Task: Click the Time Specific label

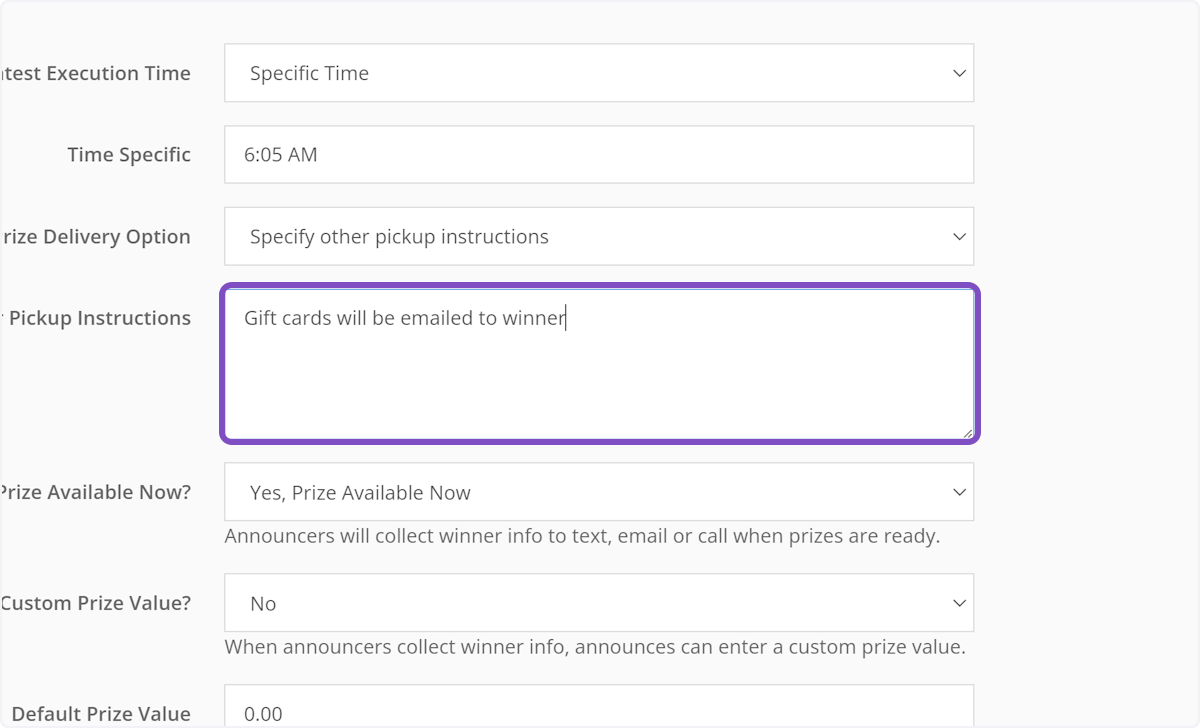Action: tap(128, 154)
